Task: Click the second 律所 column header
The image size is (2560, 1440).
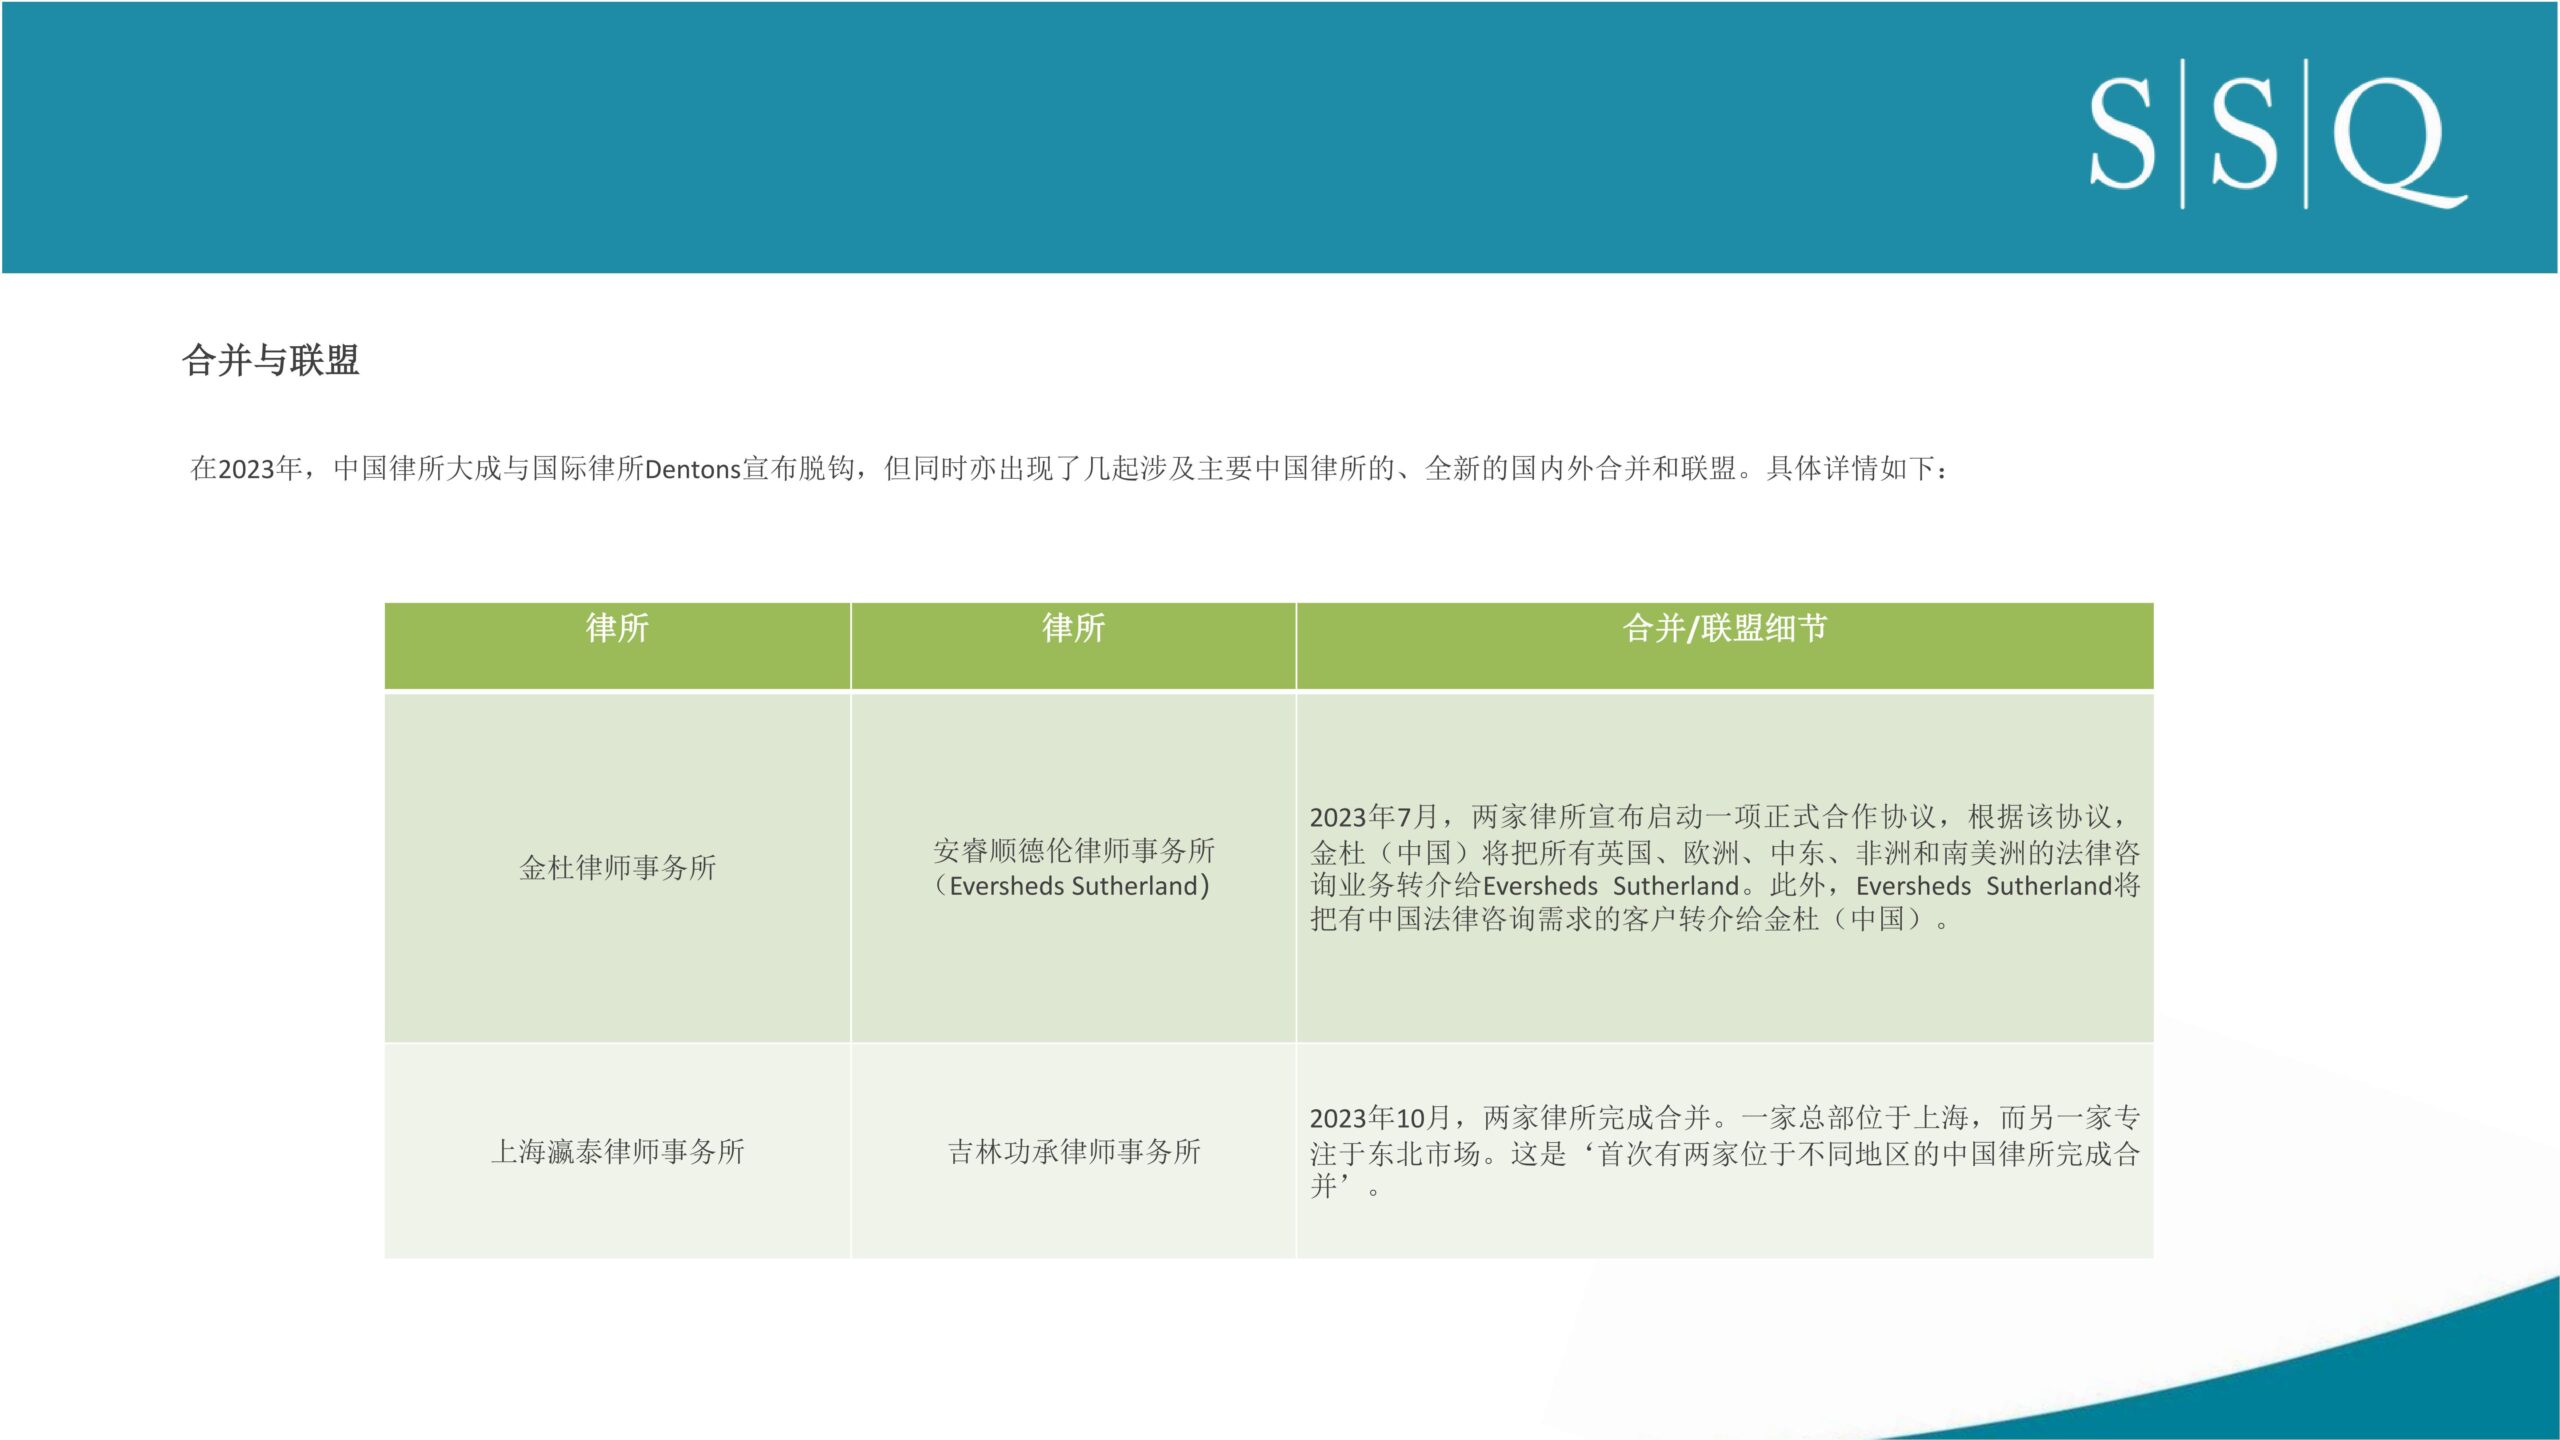Action: [x=1073, y=646]
